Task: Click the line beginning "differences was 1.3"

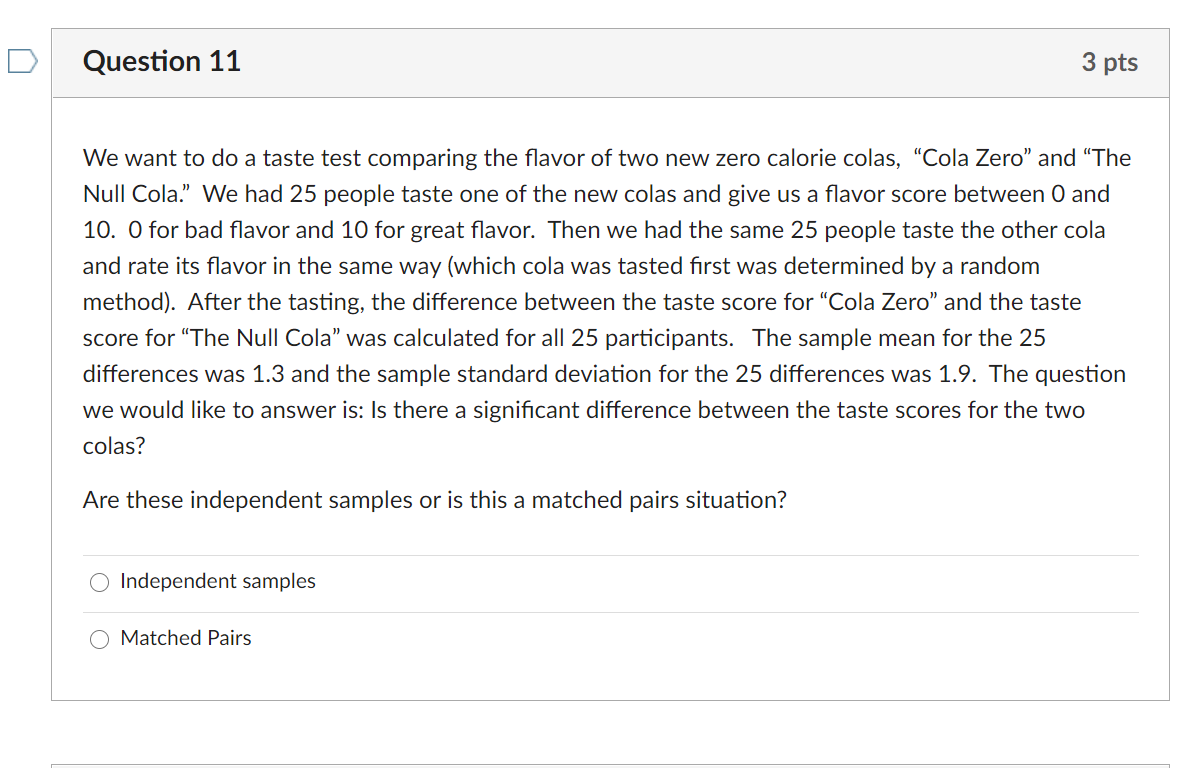Action: tap(604, 374)
